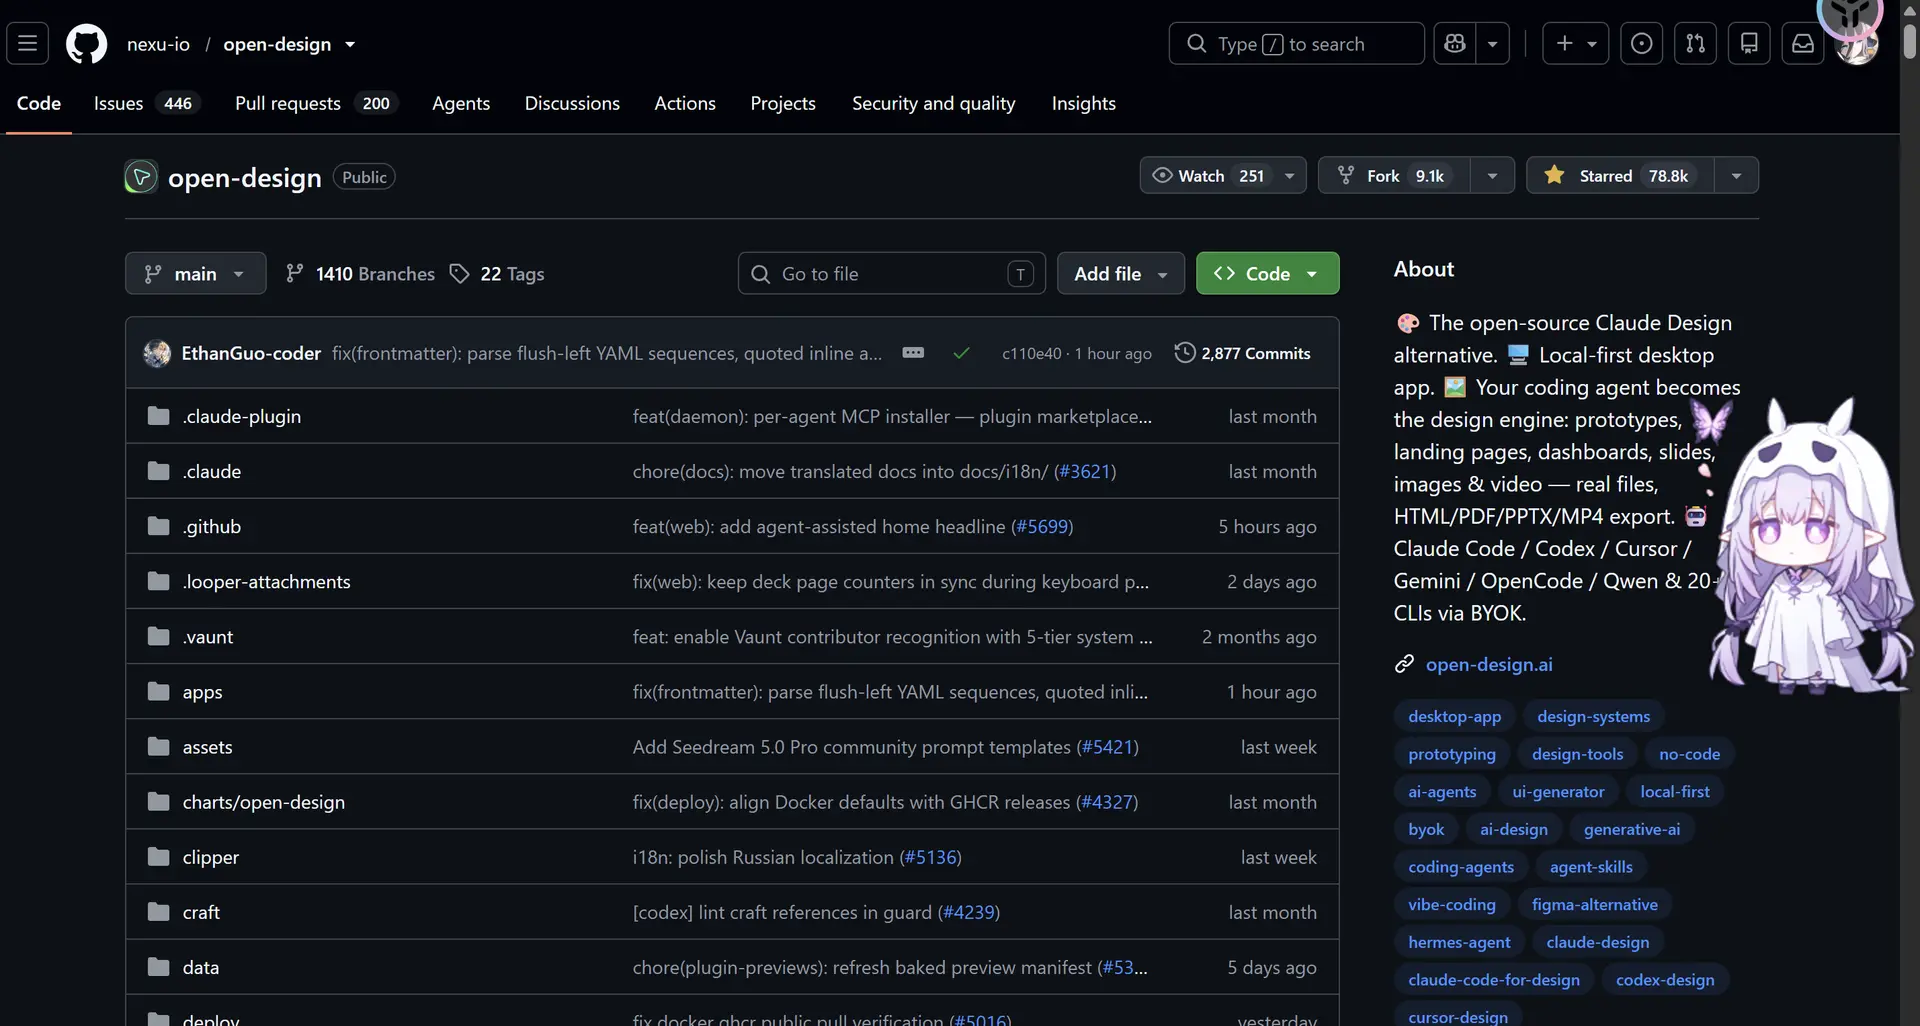Click the Type / to search box
The width and height of the screenshot is (1920, 1026).
pos(1296,44)
